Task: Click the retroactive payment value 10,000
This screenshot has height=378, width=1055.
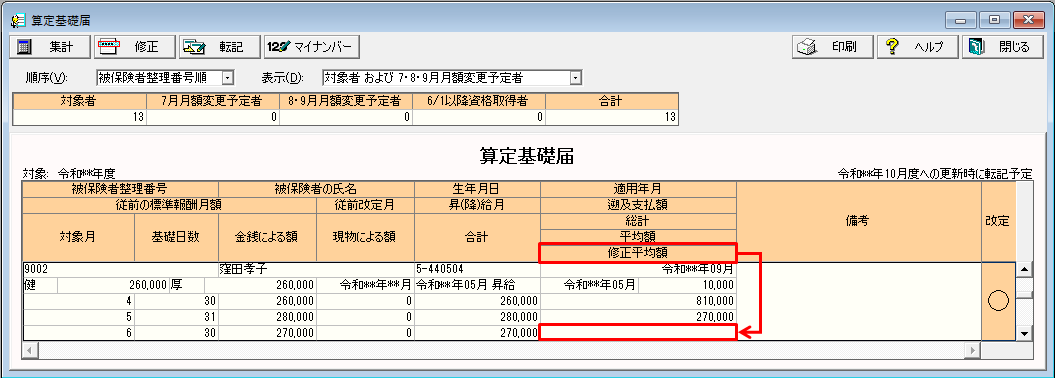Action: click(x=687, y=285)
